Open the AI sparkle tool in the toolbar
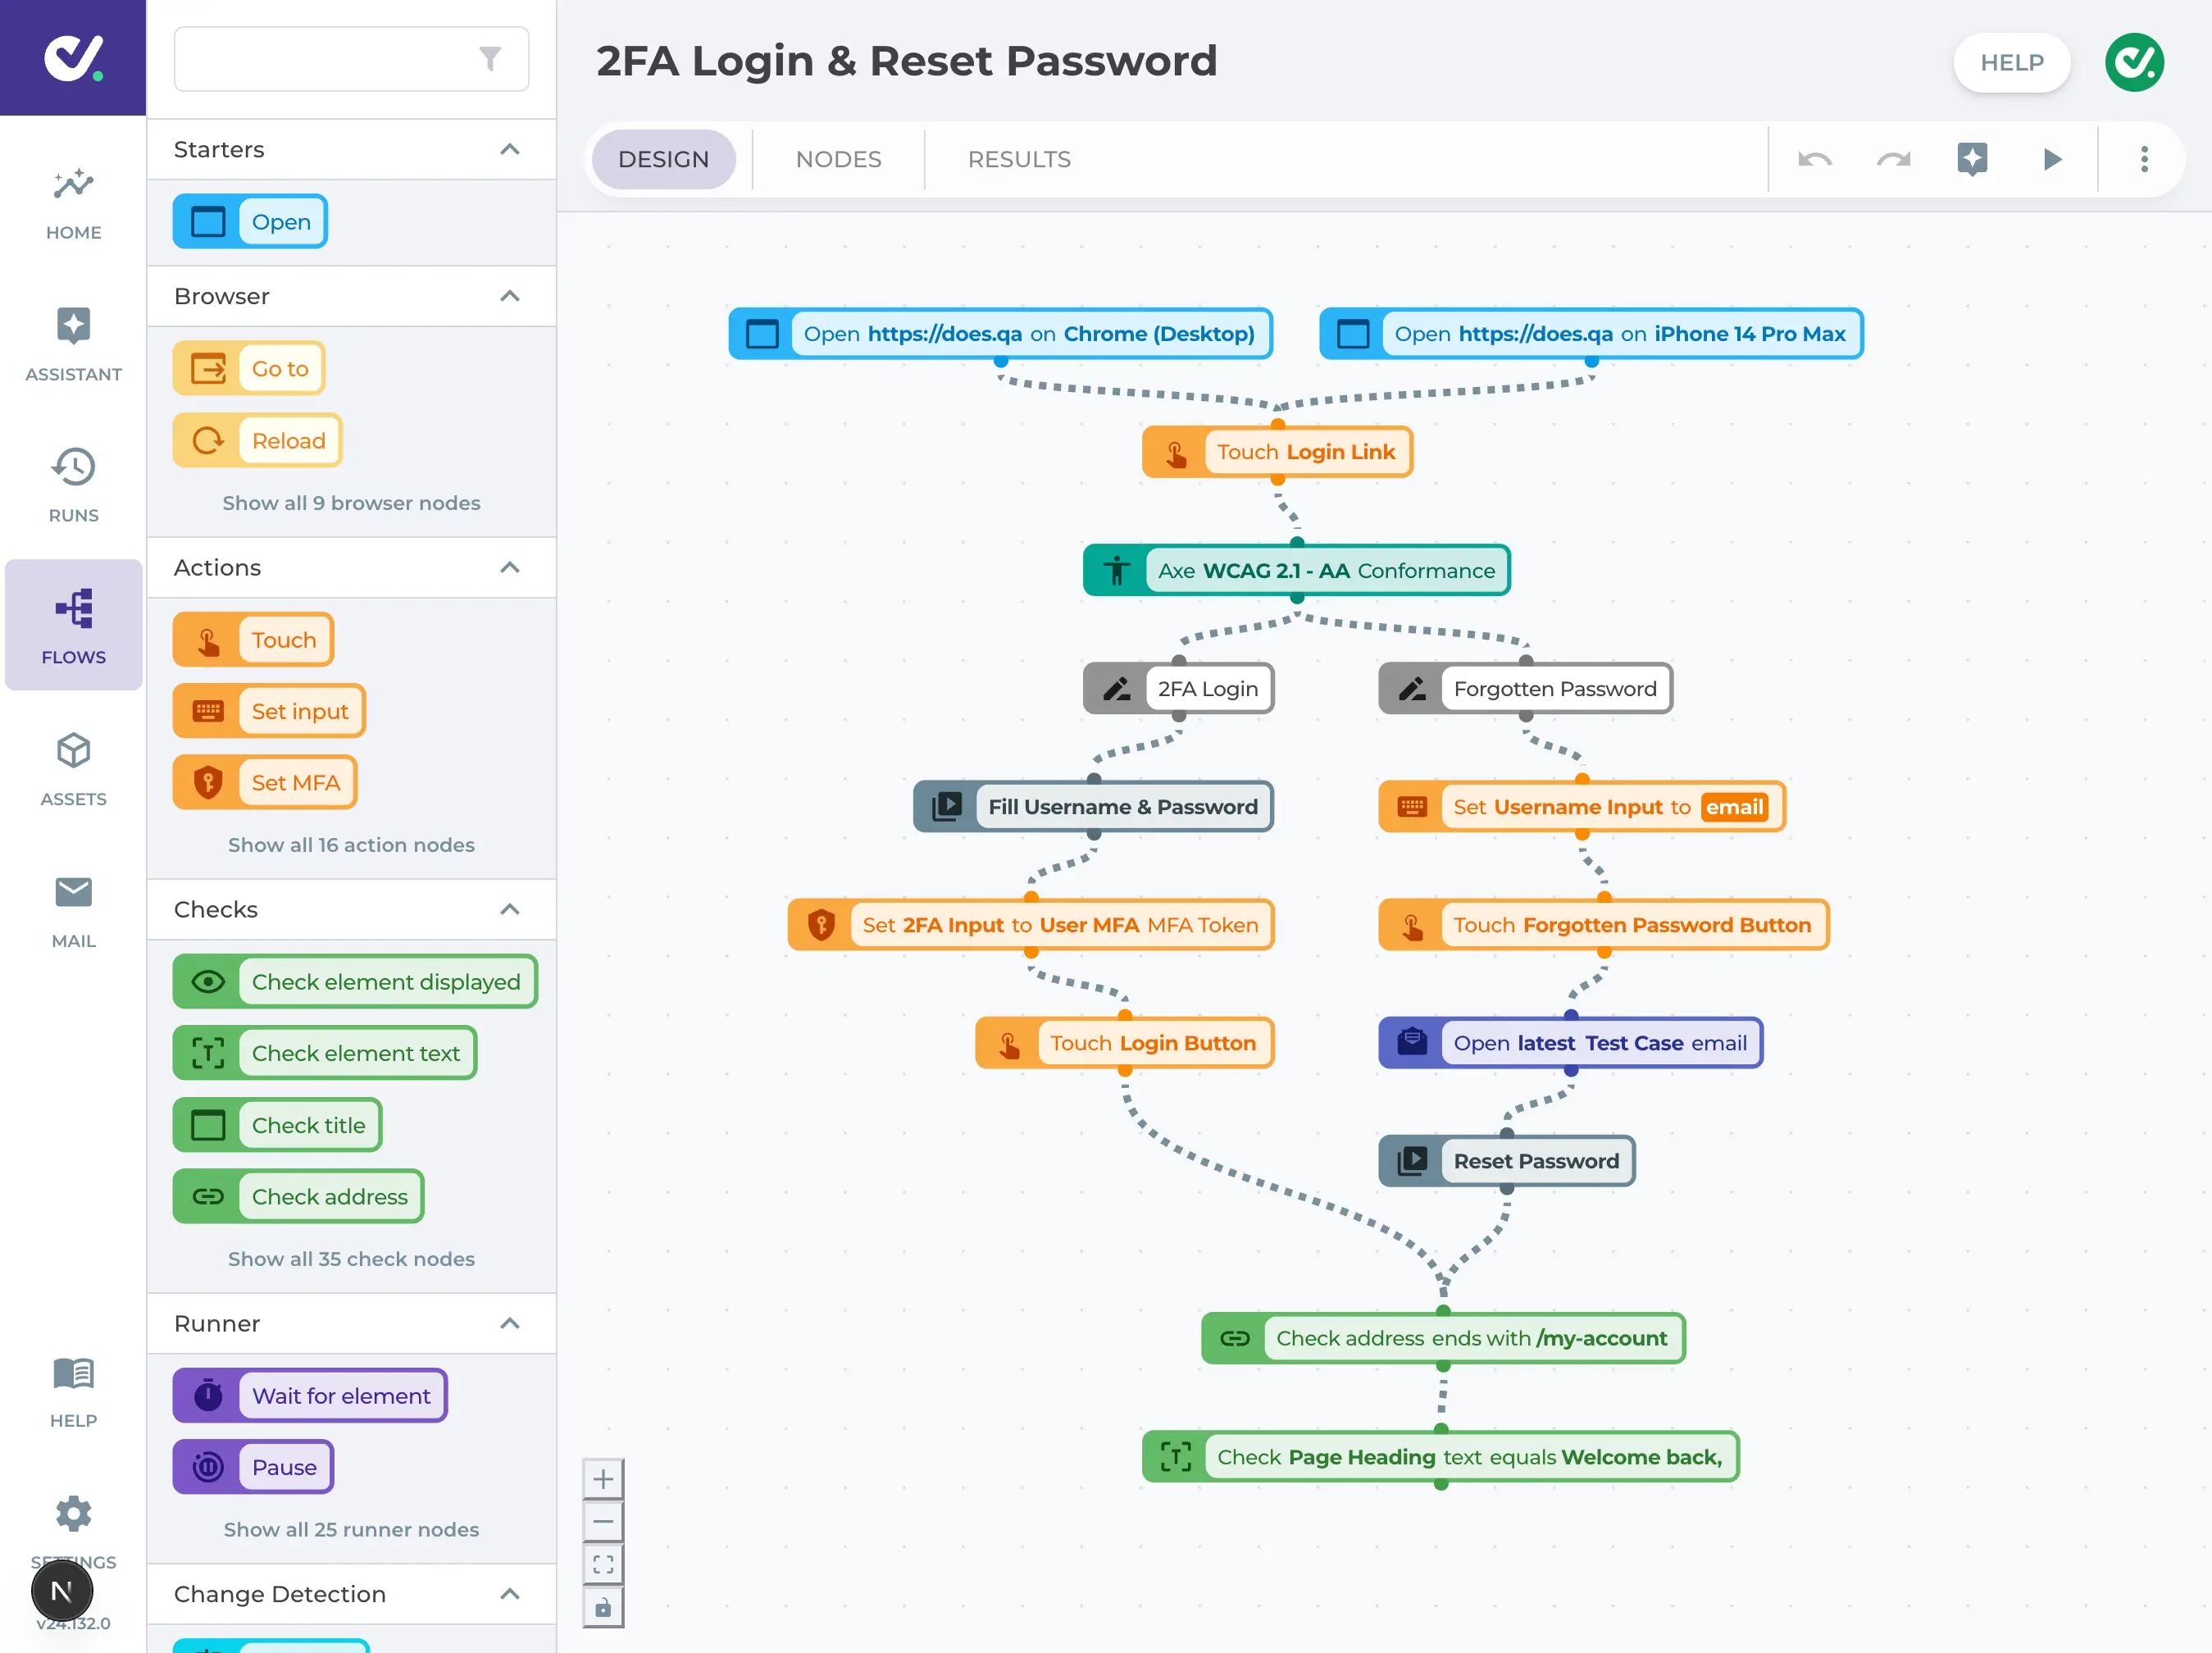The image size is (2212, 1653). point(1972,158)
